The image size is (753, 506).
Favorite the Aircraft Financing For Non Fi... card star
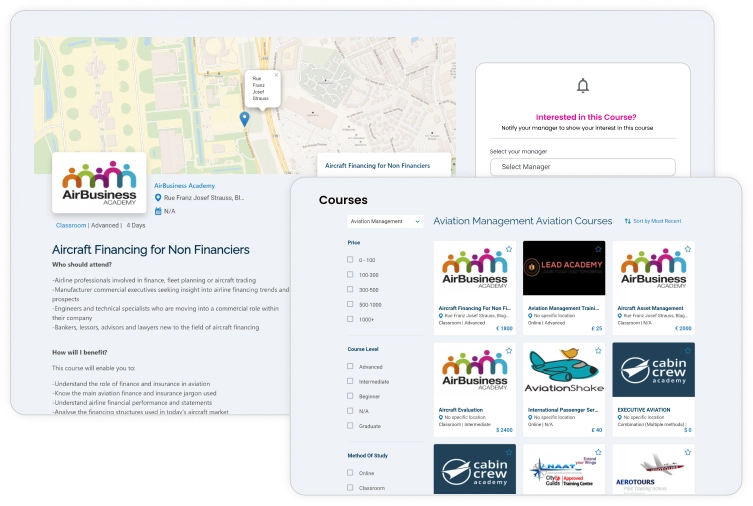point(509,249)
